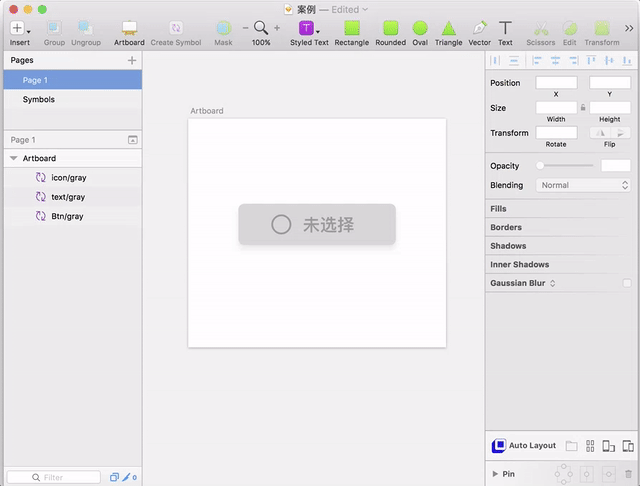Open the document title dropdown chevron

click(365, 9)
